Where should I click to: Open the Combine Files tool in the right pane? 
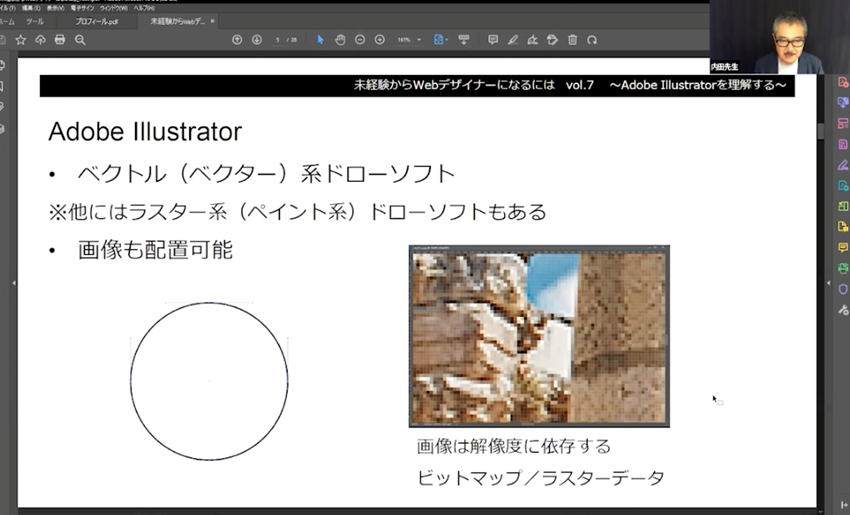pos(843,103)
